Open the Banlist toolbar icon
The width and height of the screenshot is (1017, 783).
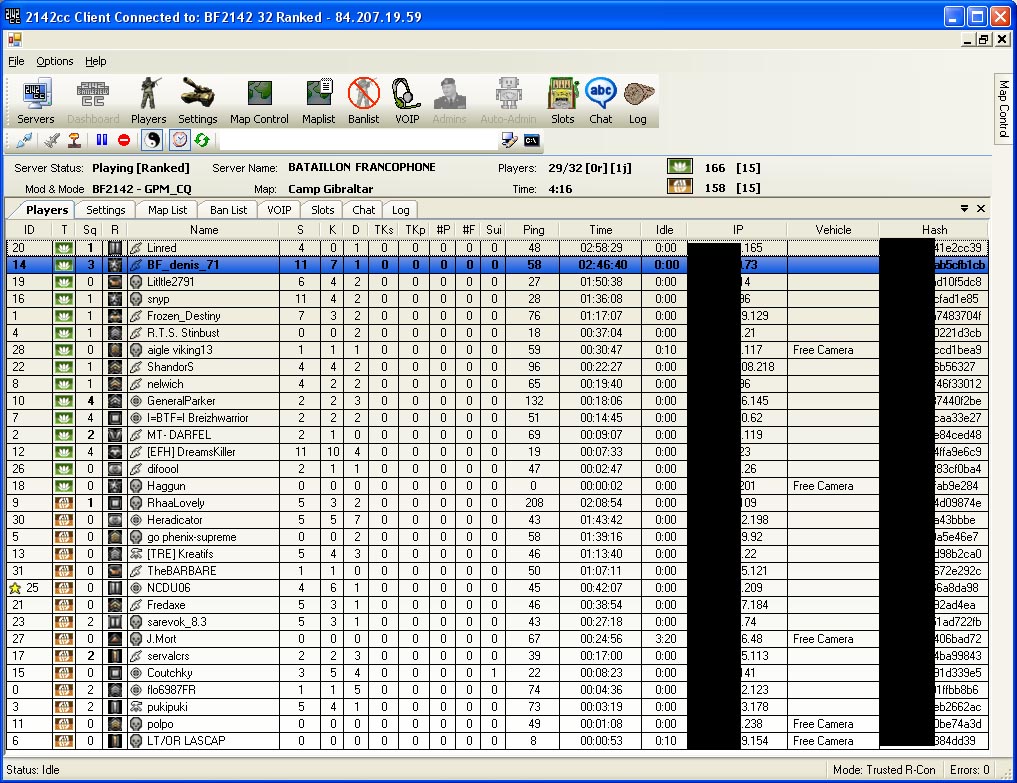pyautogui.click(x=363, y=102)
